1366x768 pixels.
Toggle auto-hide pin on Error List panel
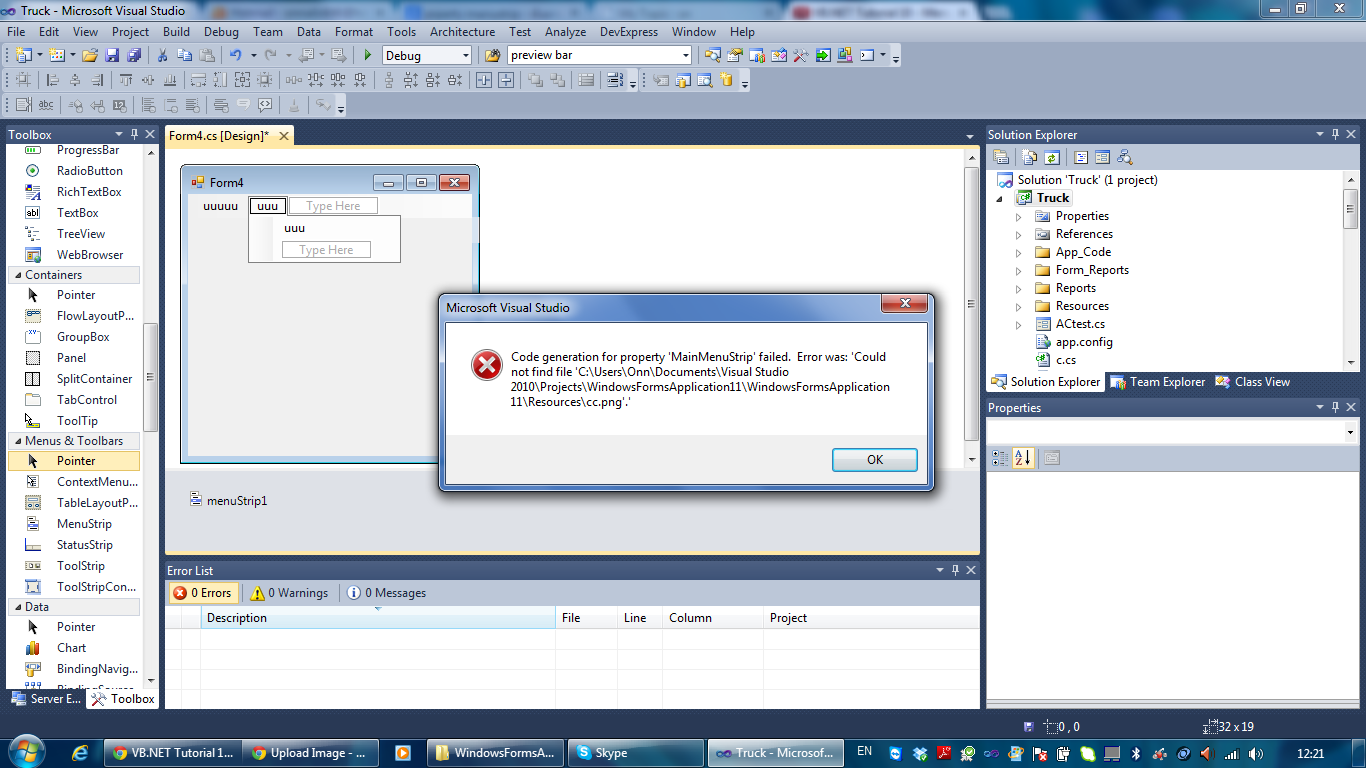tap(955, 571)
